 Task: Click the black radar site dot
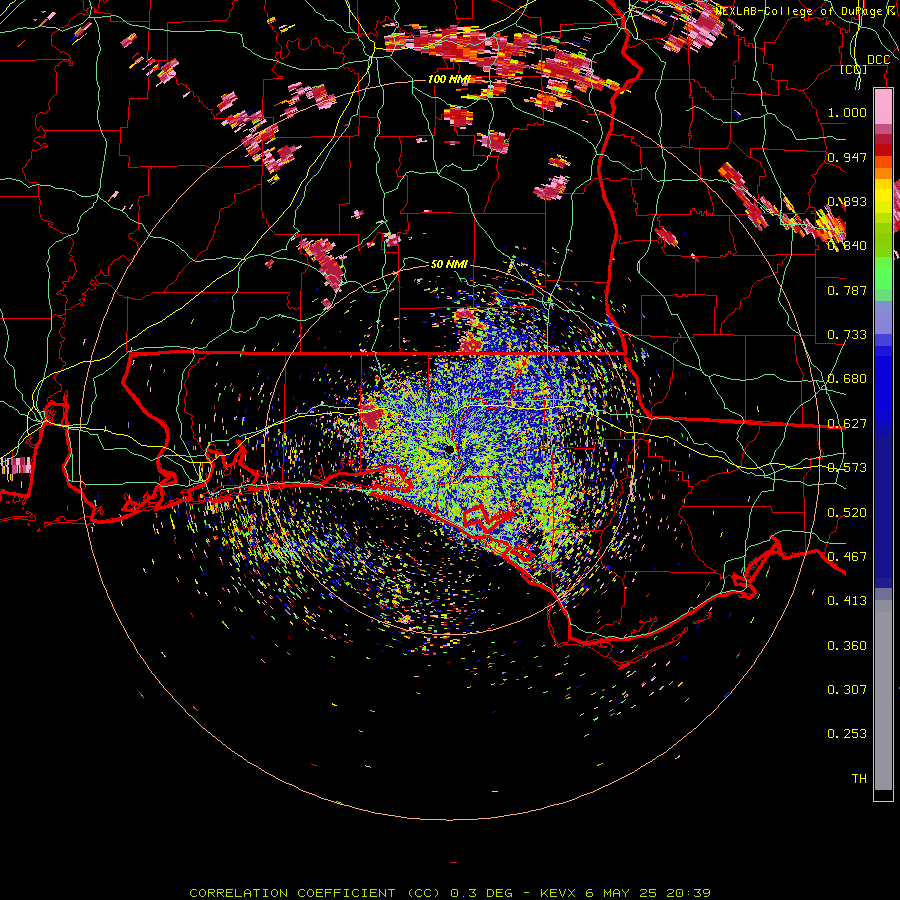pos(449,449)
